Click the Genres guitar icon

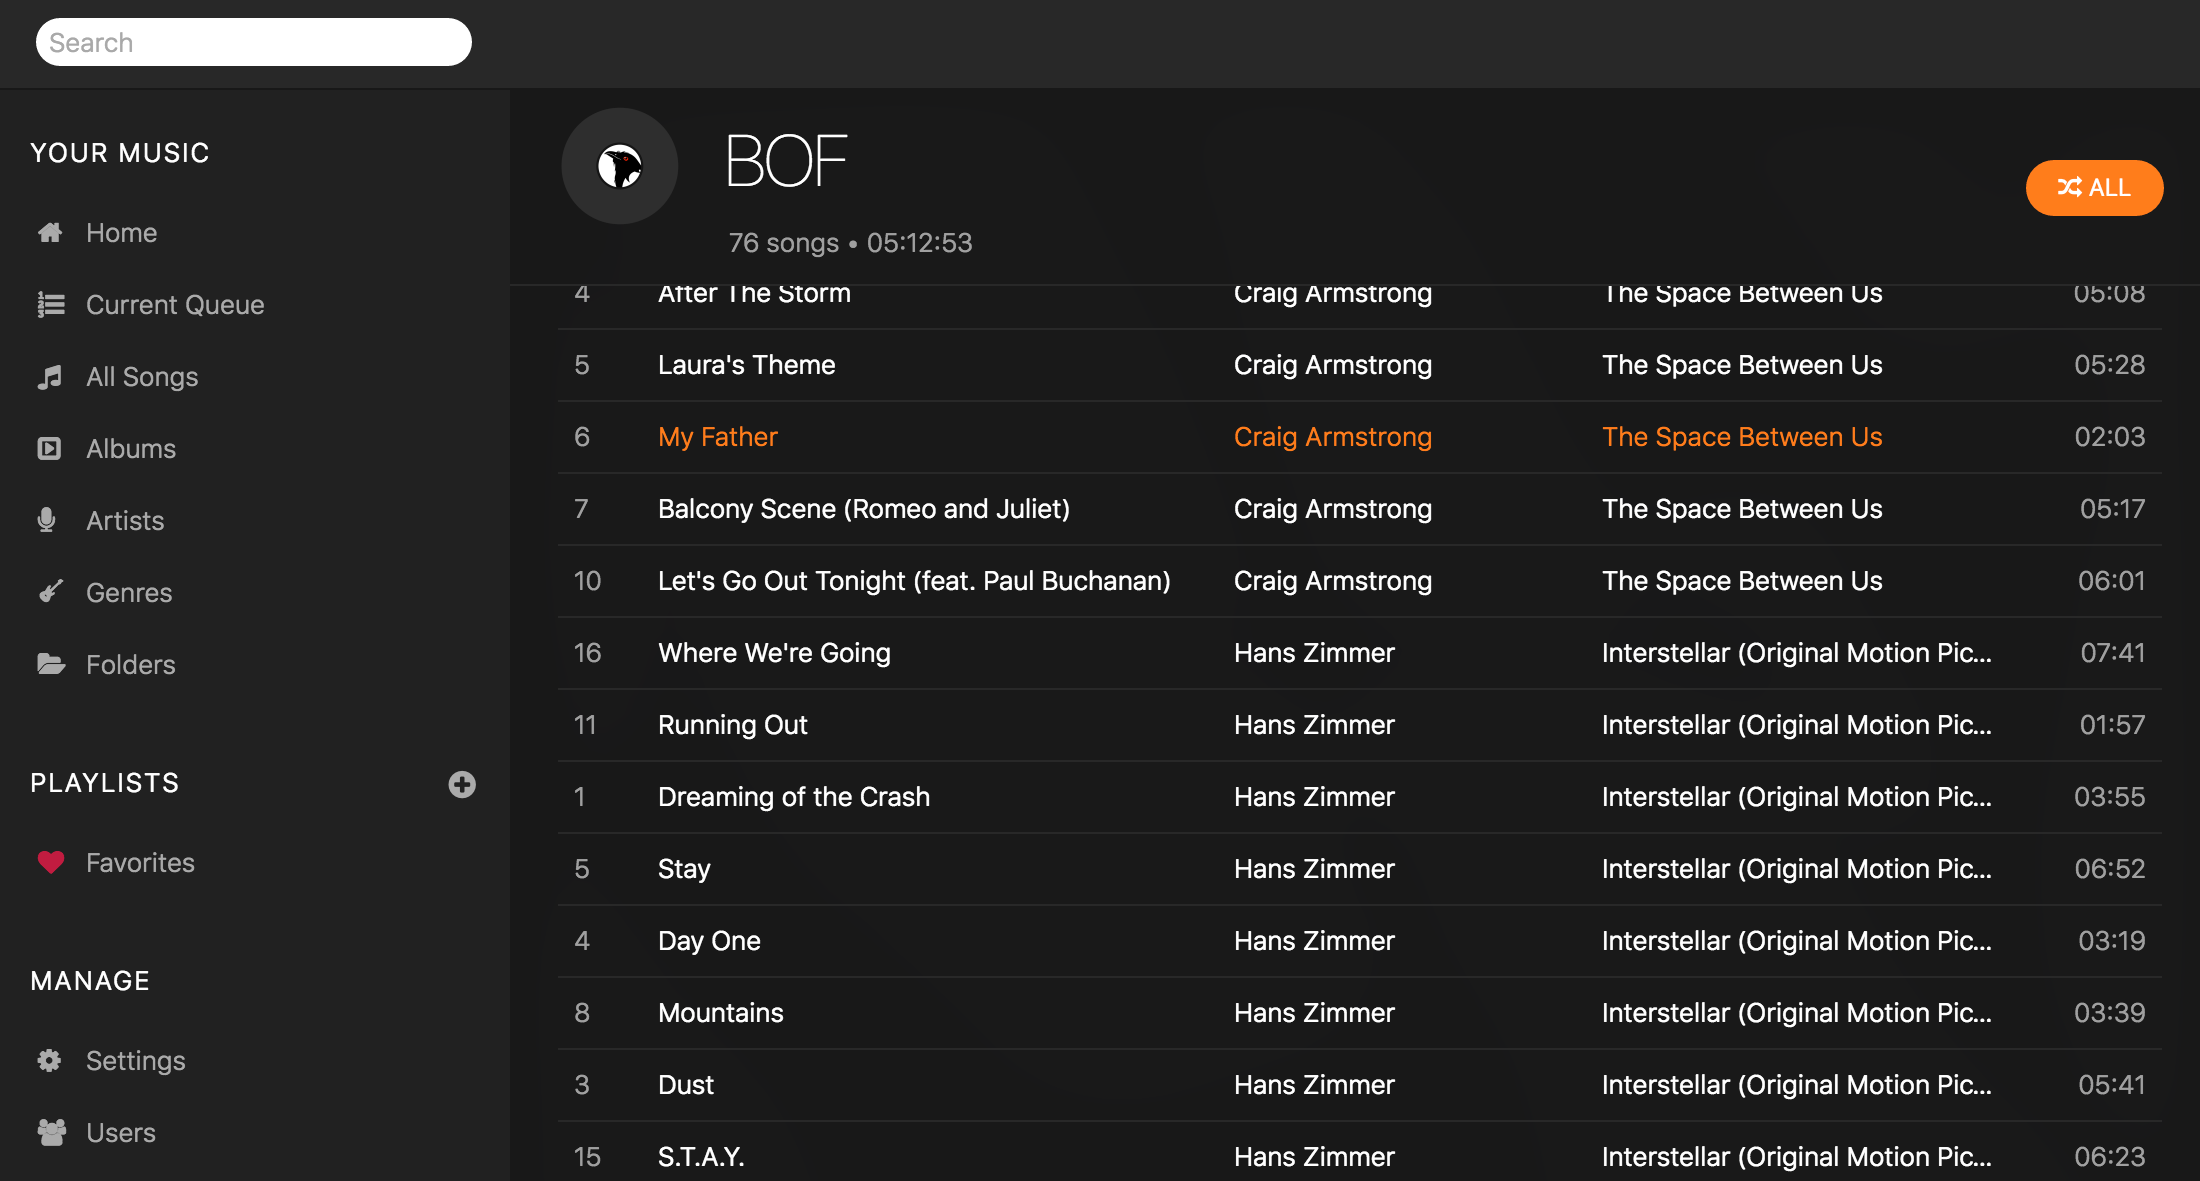50,592
